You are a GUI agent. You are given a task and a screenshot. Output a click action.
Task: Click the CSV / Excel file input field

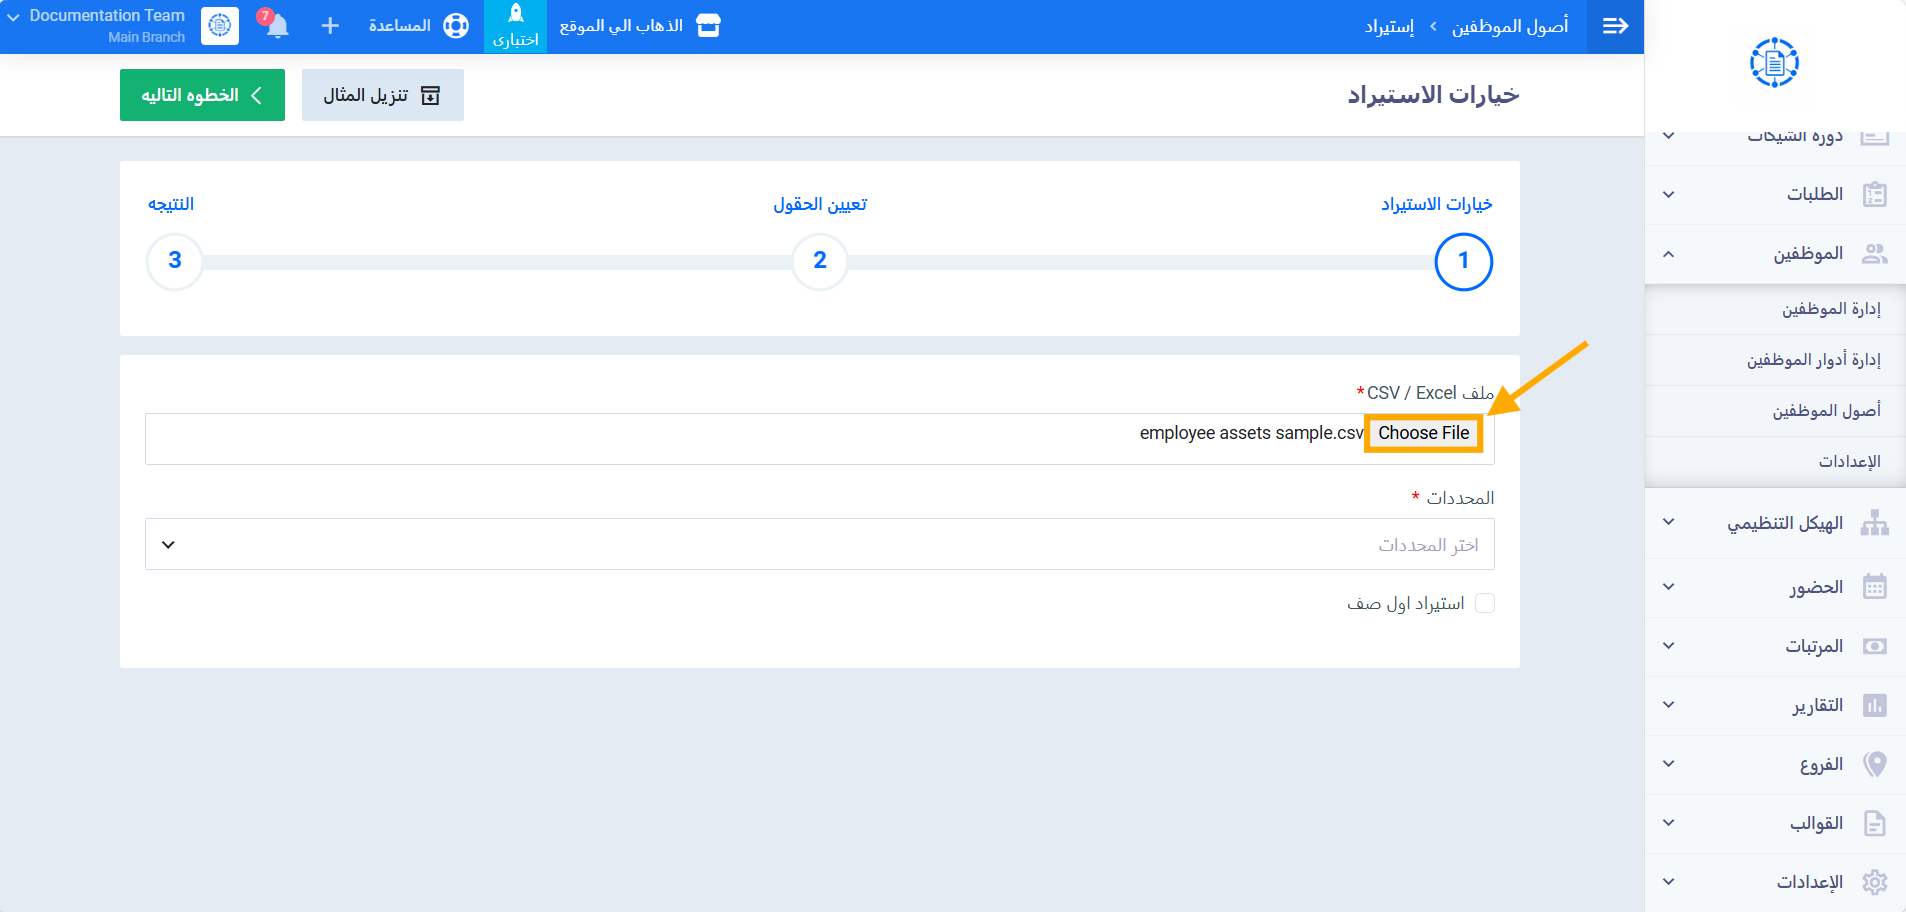820,439
